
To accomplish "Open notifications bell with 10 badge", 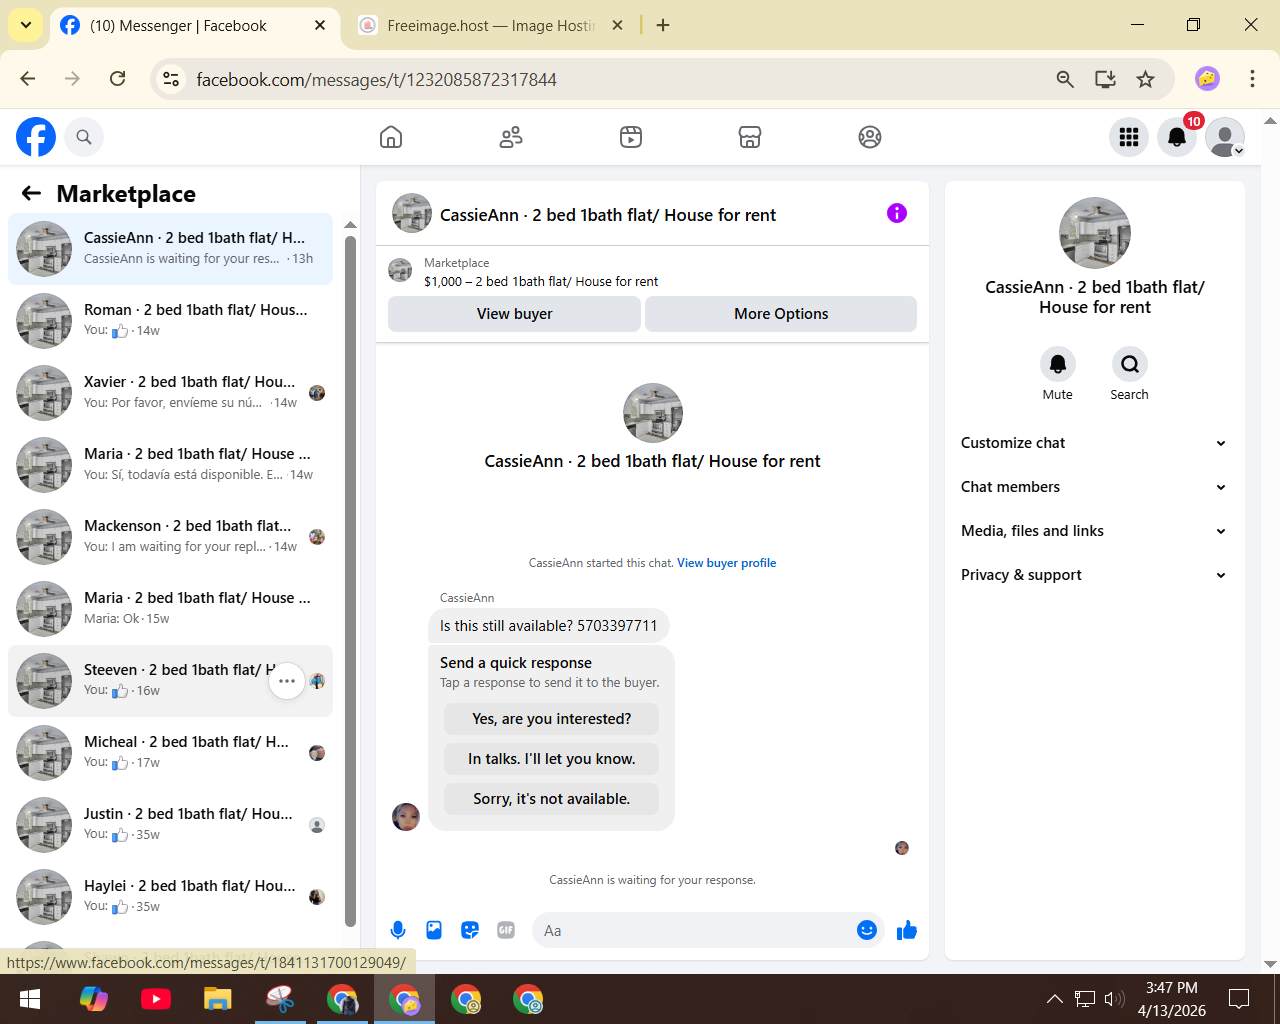I will point(1177,137).
